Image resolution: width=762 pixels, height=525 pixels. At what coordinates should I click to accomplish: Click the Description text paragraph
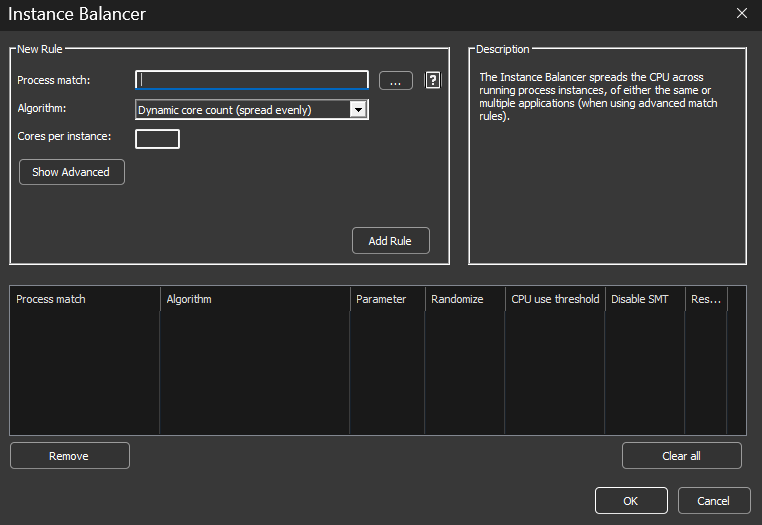(598, 96)
